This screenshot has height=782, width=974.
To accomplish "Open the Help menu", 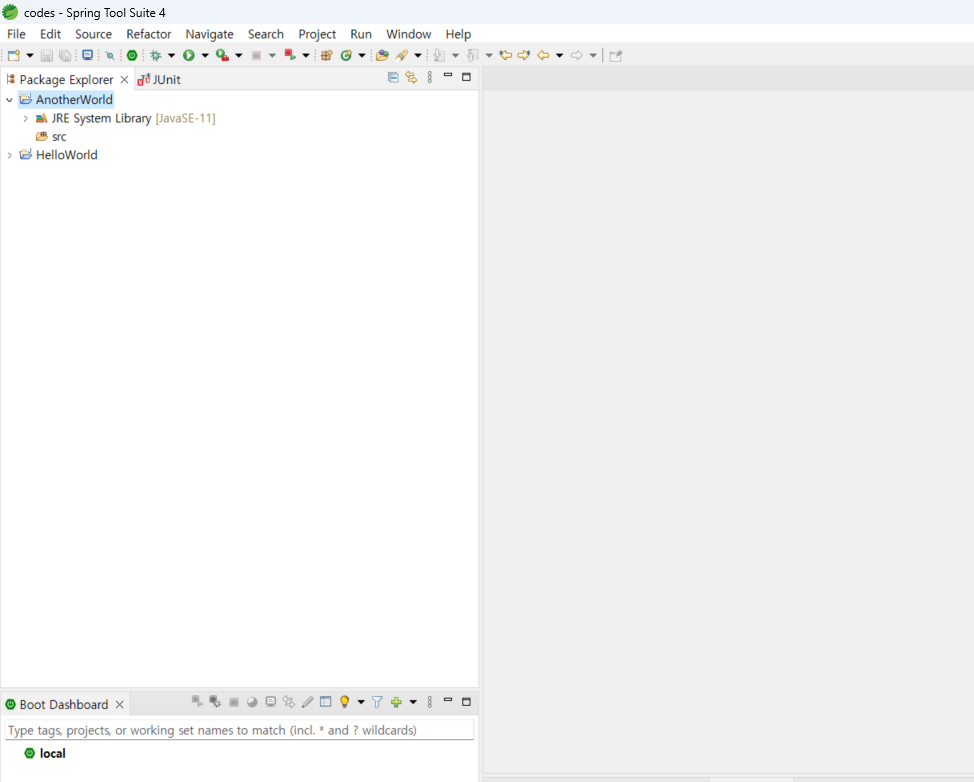I will (458, 34).
